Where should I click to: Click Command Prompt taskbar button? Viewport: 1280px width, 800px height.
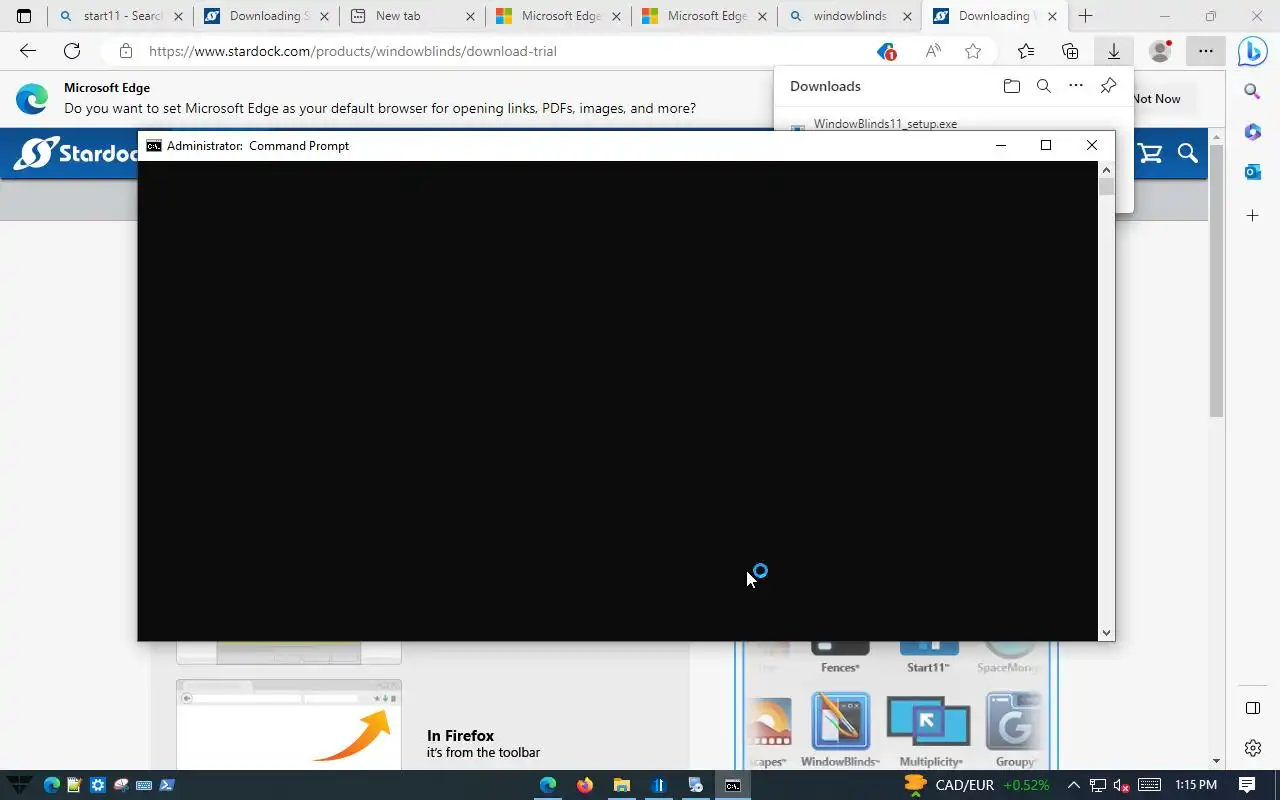(x=732, y=785)
